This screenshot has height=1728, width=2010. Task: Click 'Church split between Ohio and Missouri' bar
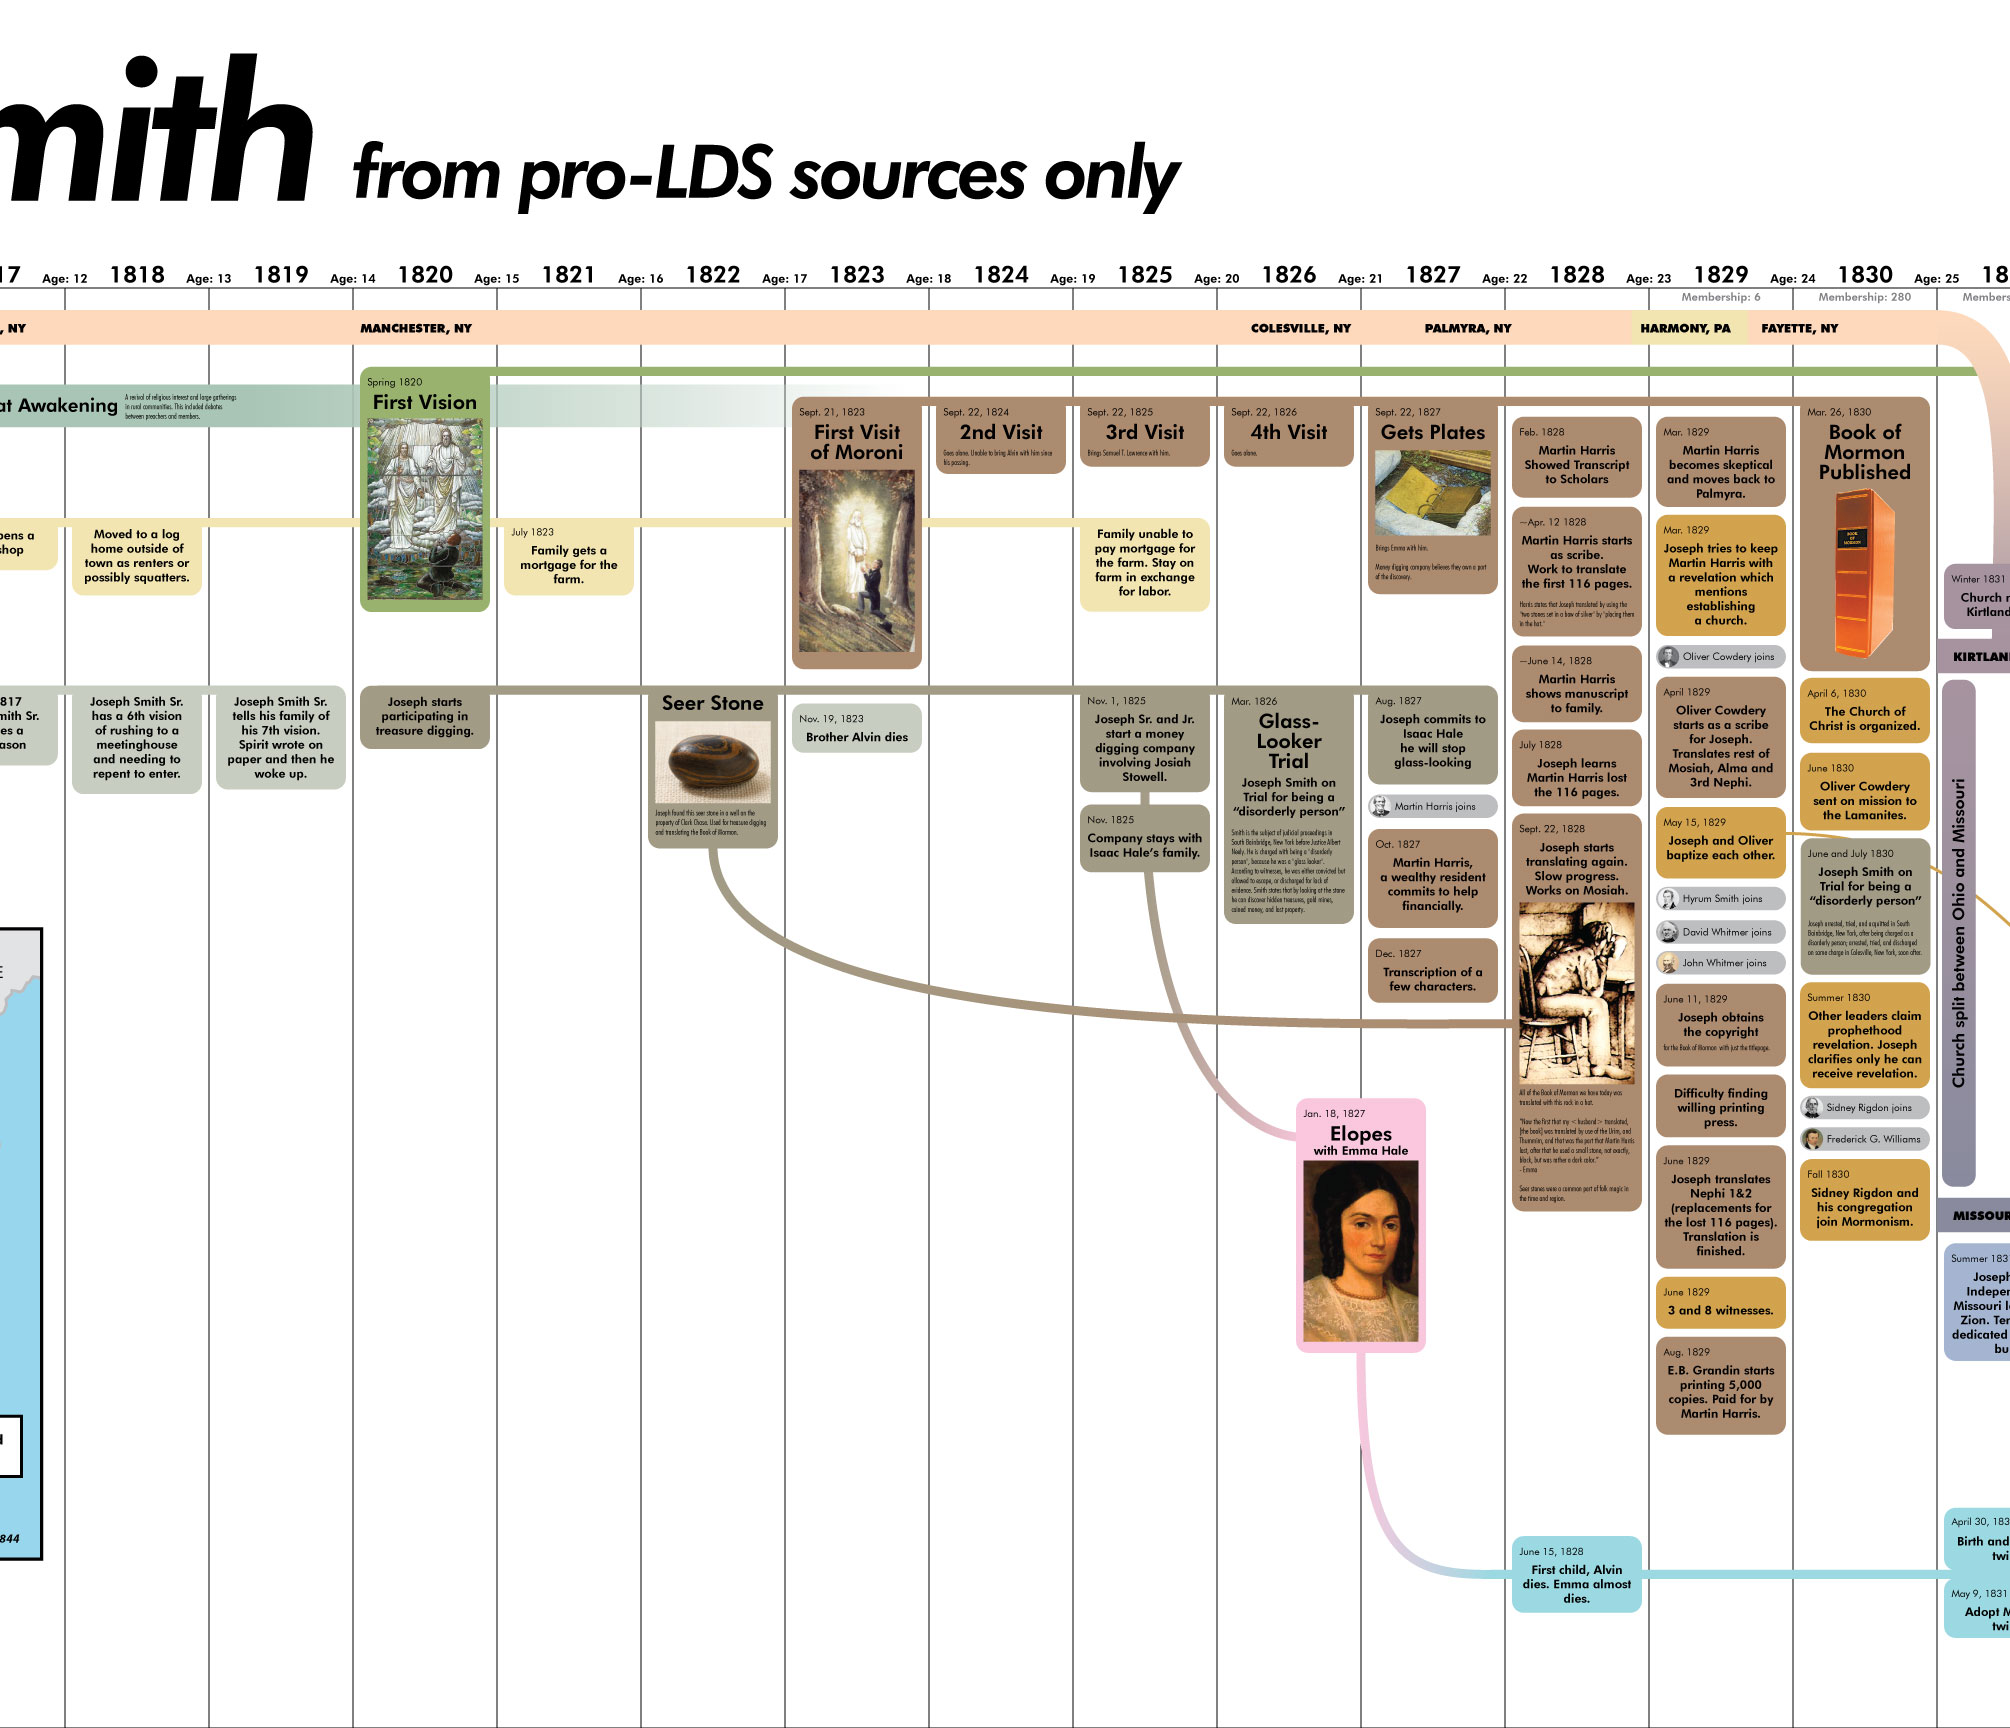1959,933
